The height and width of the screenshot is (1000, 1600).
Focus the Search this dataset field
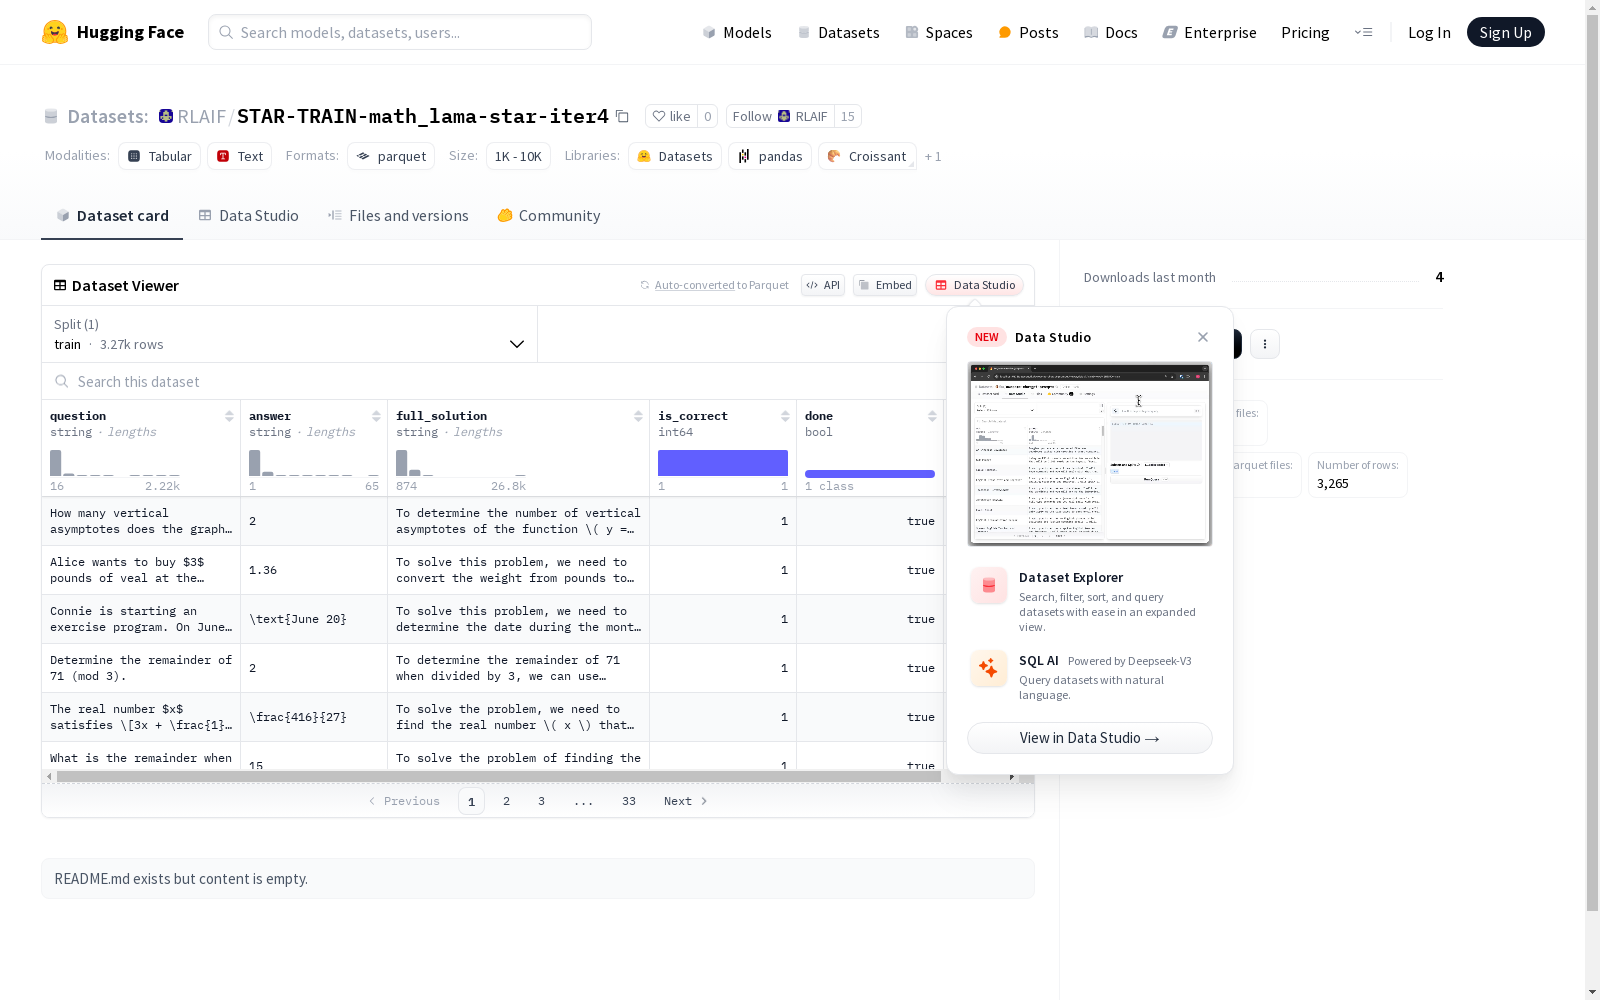[x=493, y=382]
